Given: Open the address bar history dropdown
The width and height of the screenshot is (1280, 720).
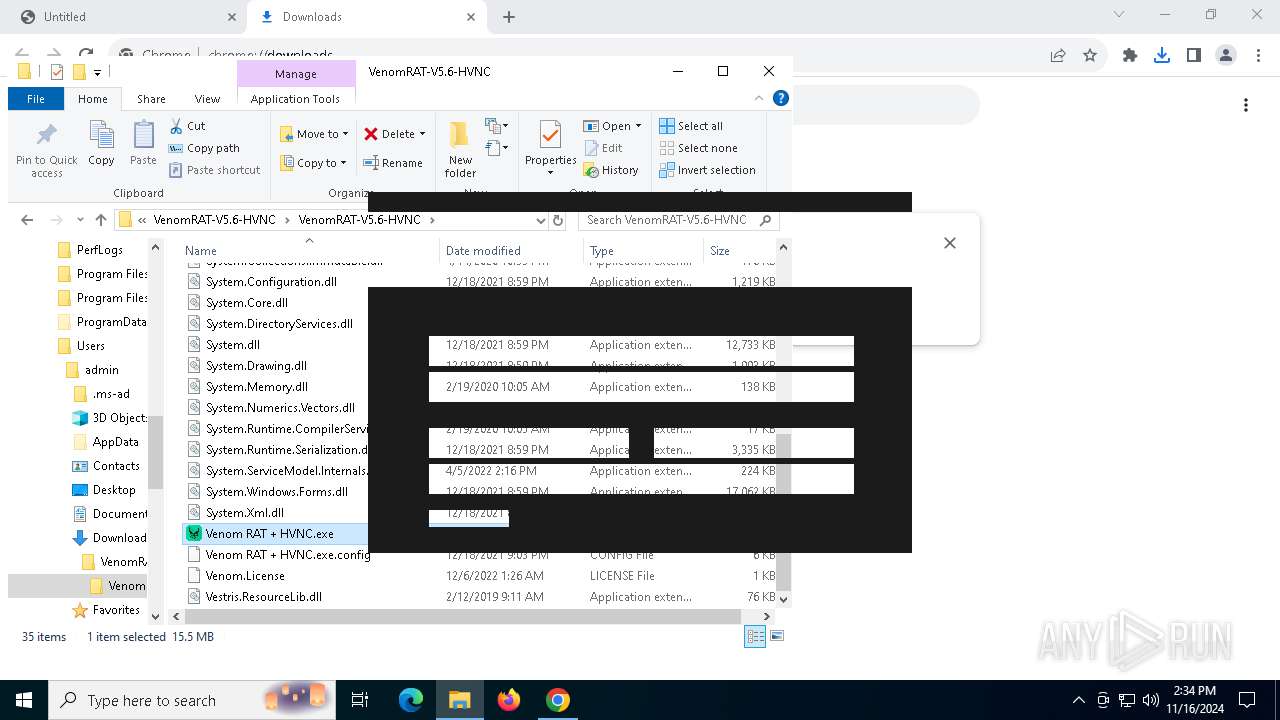Looking at the screenshot, I should 540,220.
